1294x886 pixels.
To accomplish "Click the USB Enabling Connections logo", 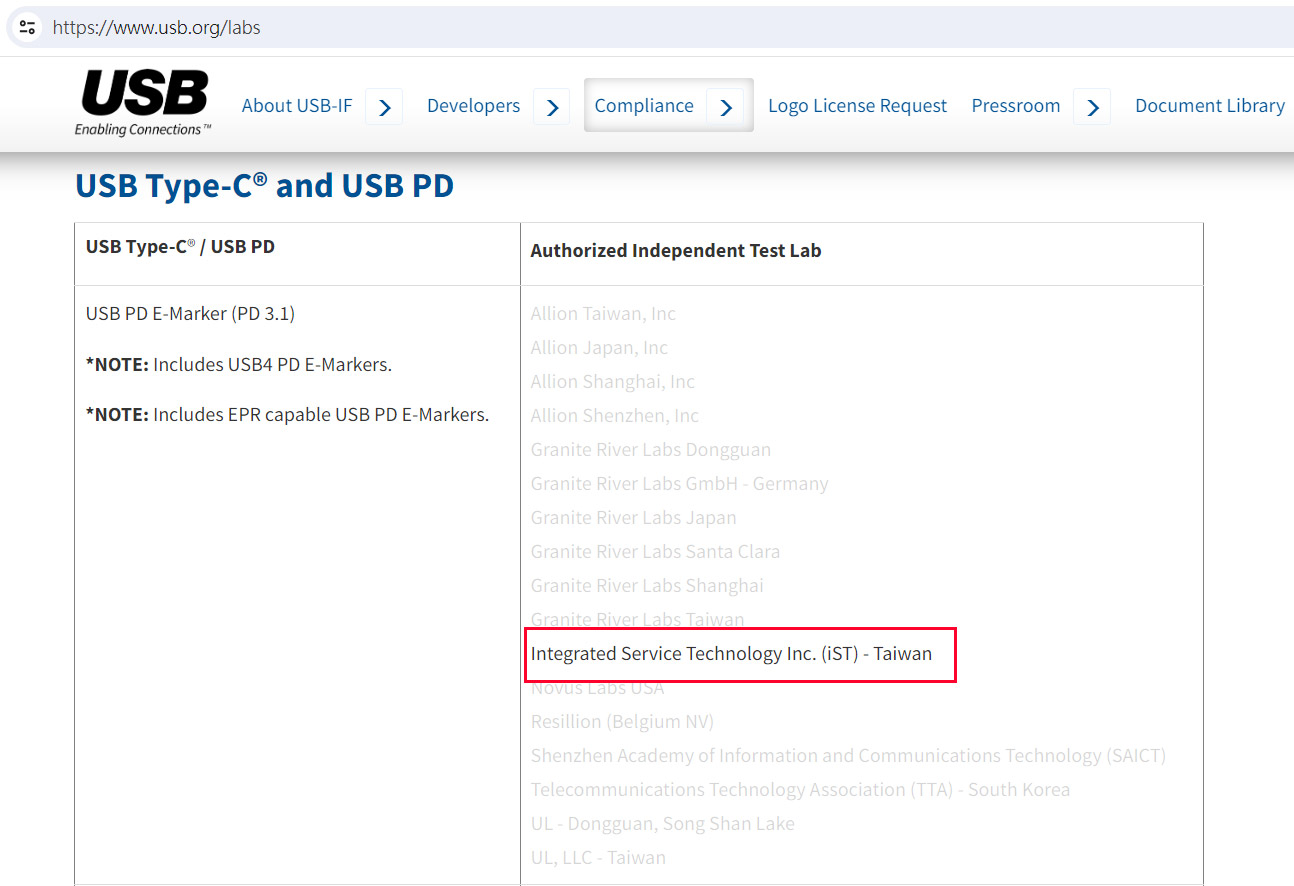I will (x=144, y=104).
